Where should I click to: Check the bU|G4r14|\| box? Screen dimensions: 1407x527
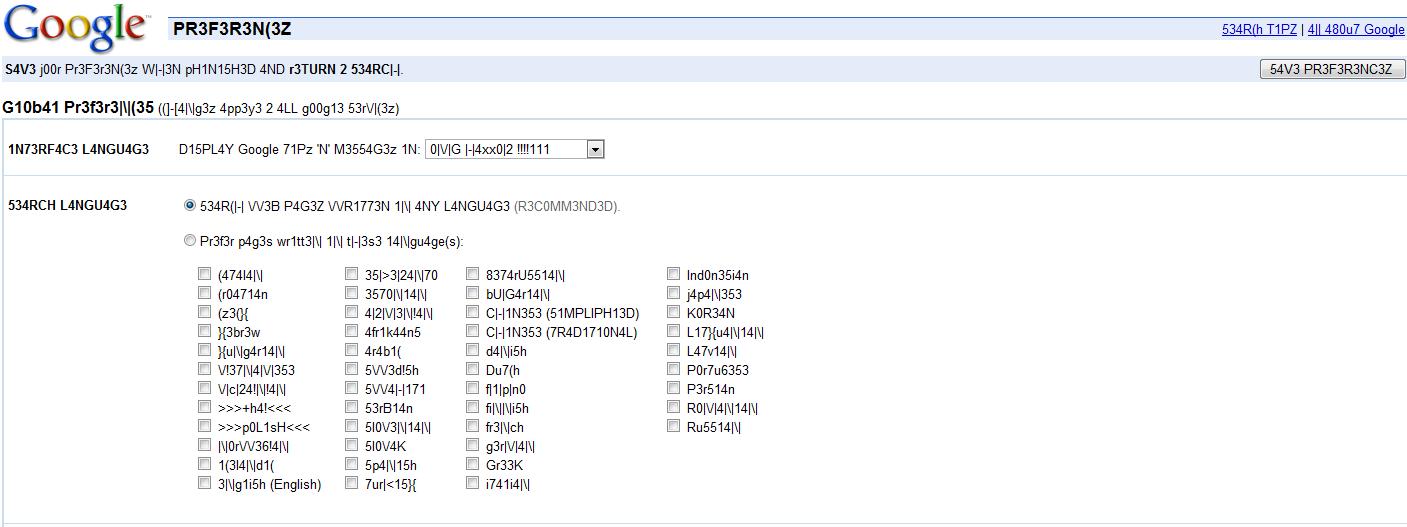tap(473, 293)
